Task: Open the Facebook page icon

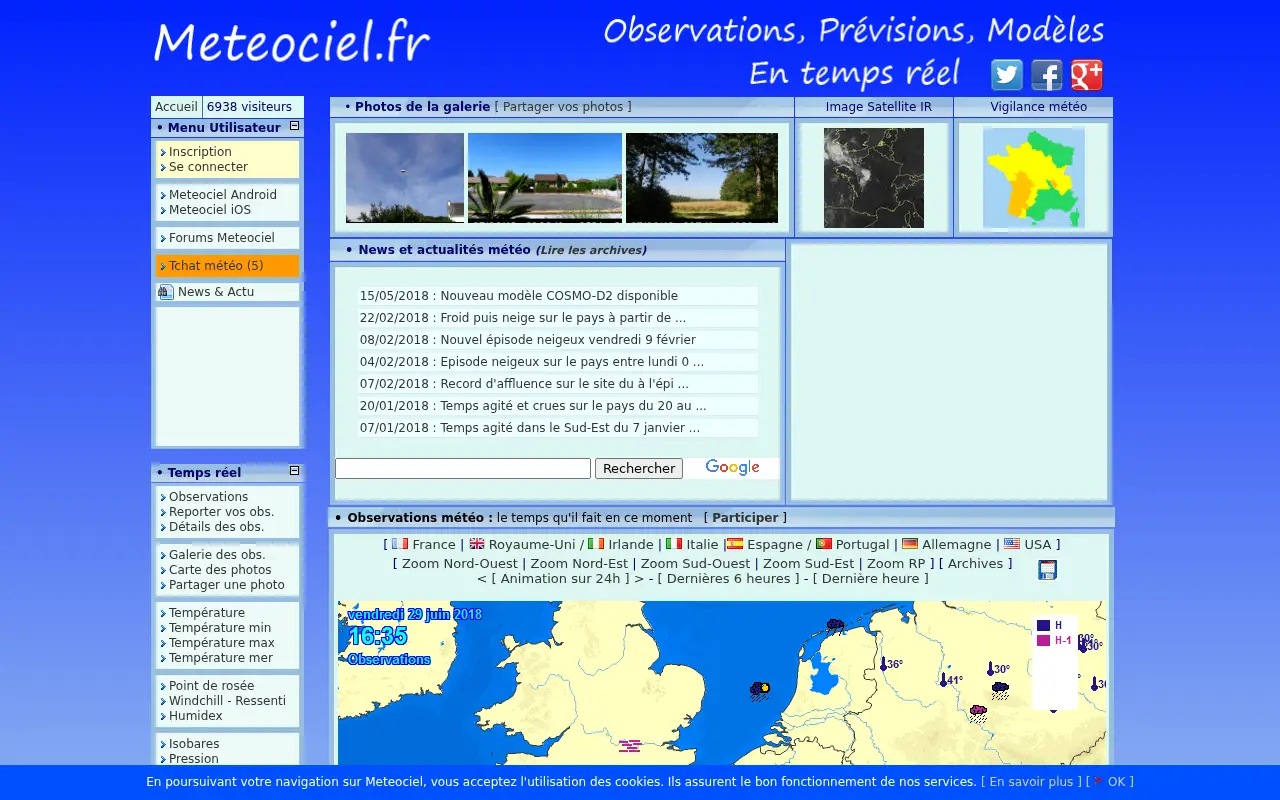Action: 1047,75
